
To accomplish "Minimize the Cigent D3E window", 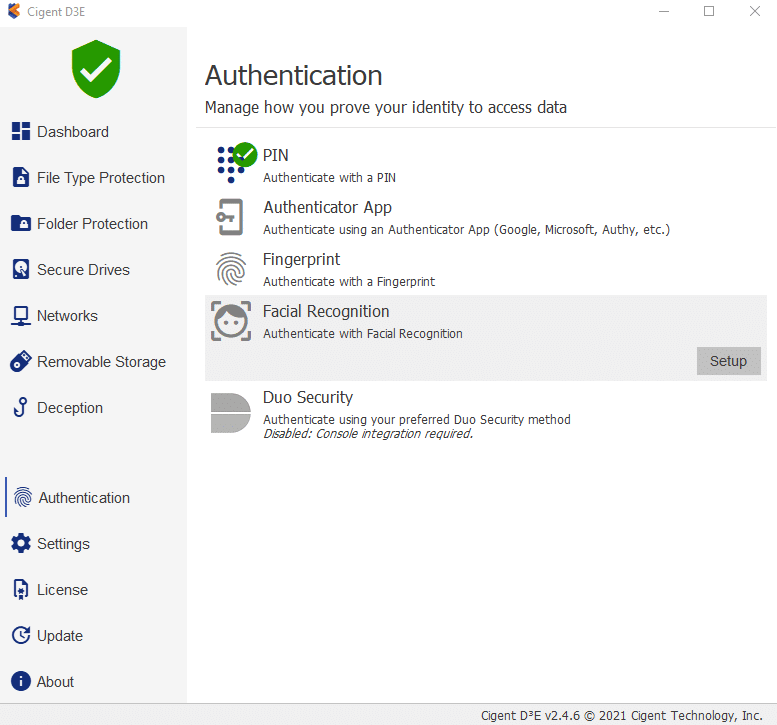I will point(664,11).
